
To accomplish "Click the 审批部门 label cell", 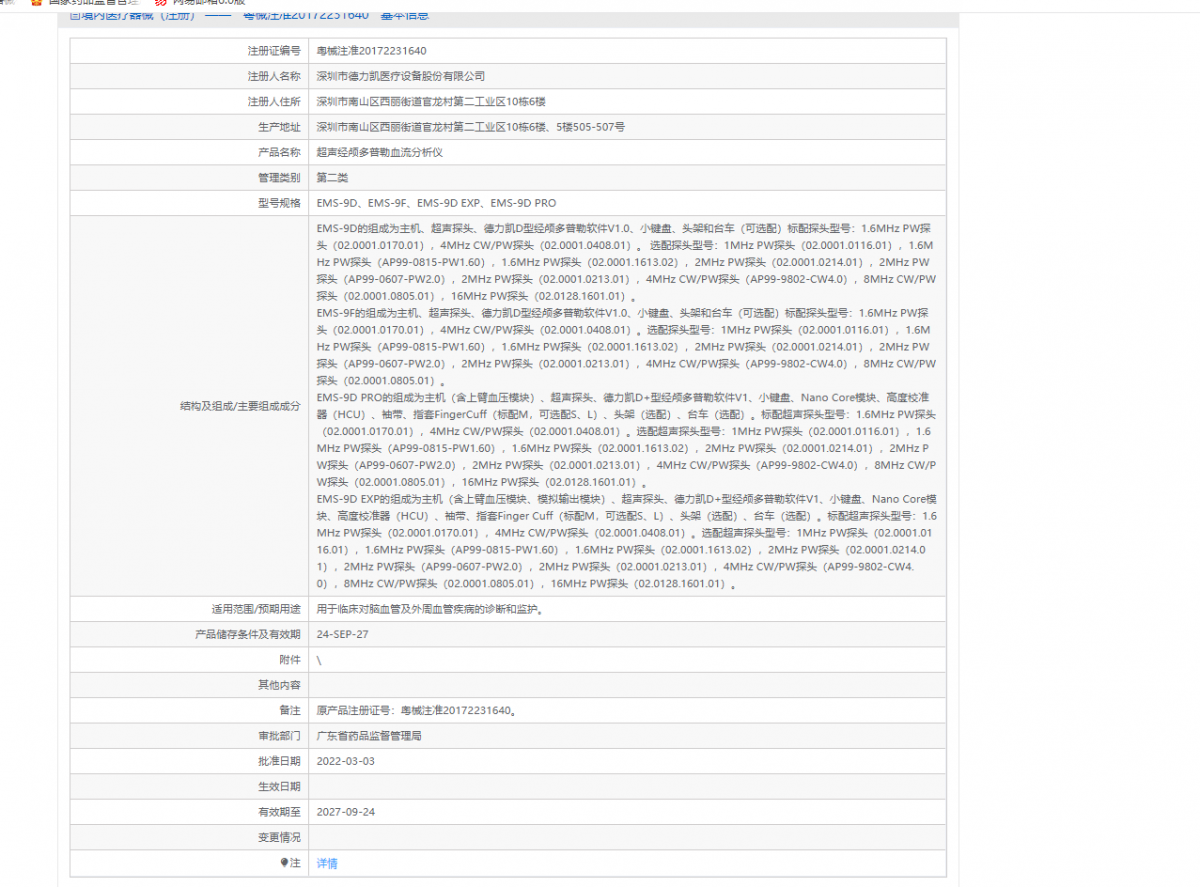I will [189, 736].
